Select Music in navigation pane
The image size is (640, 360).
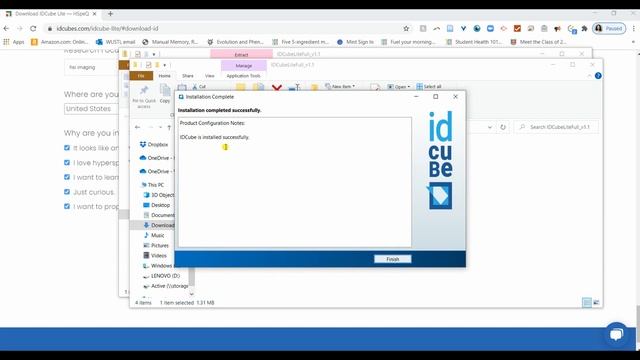[x=154, y=236]
